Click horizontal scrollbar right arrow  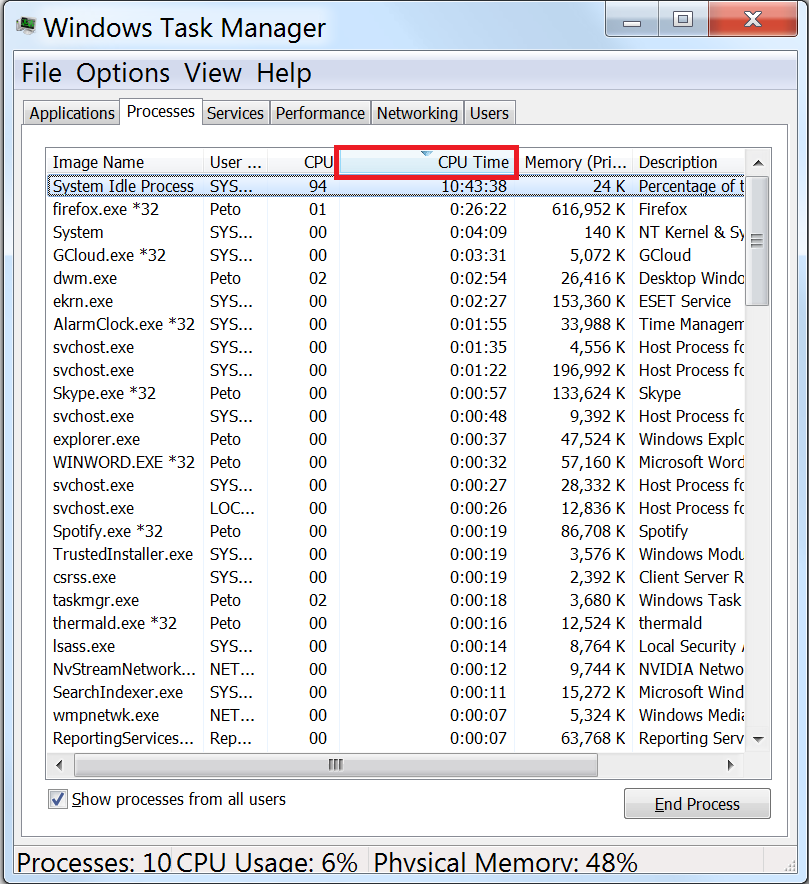click(x=731, y=765)
